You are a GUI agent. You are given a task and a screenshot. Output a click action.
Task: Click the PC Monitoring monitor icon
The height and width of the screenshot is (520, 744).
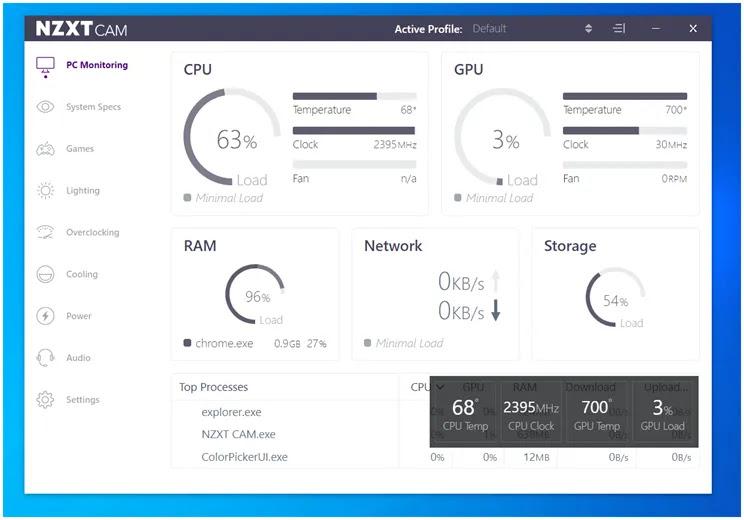click(x=46, y=67)
